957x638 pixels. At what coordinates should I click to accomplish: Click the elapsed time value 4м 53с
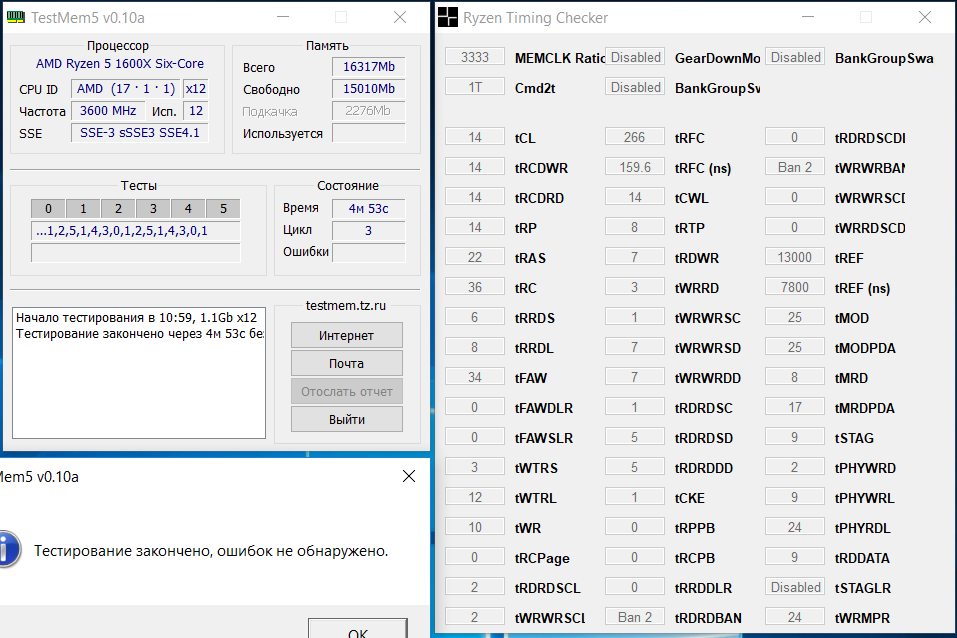369,208
